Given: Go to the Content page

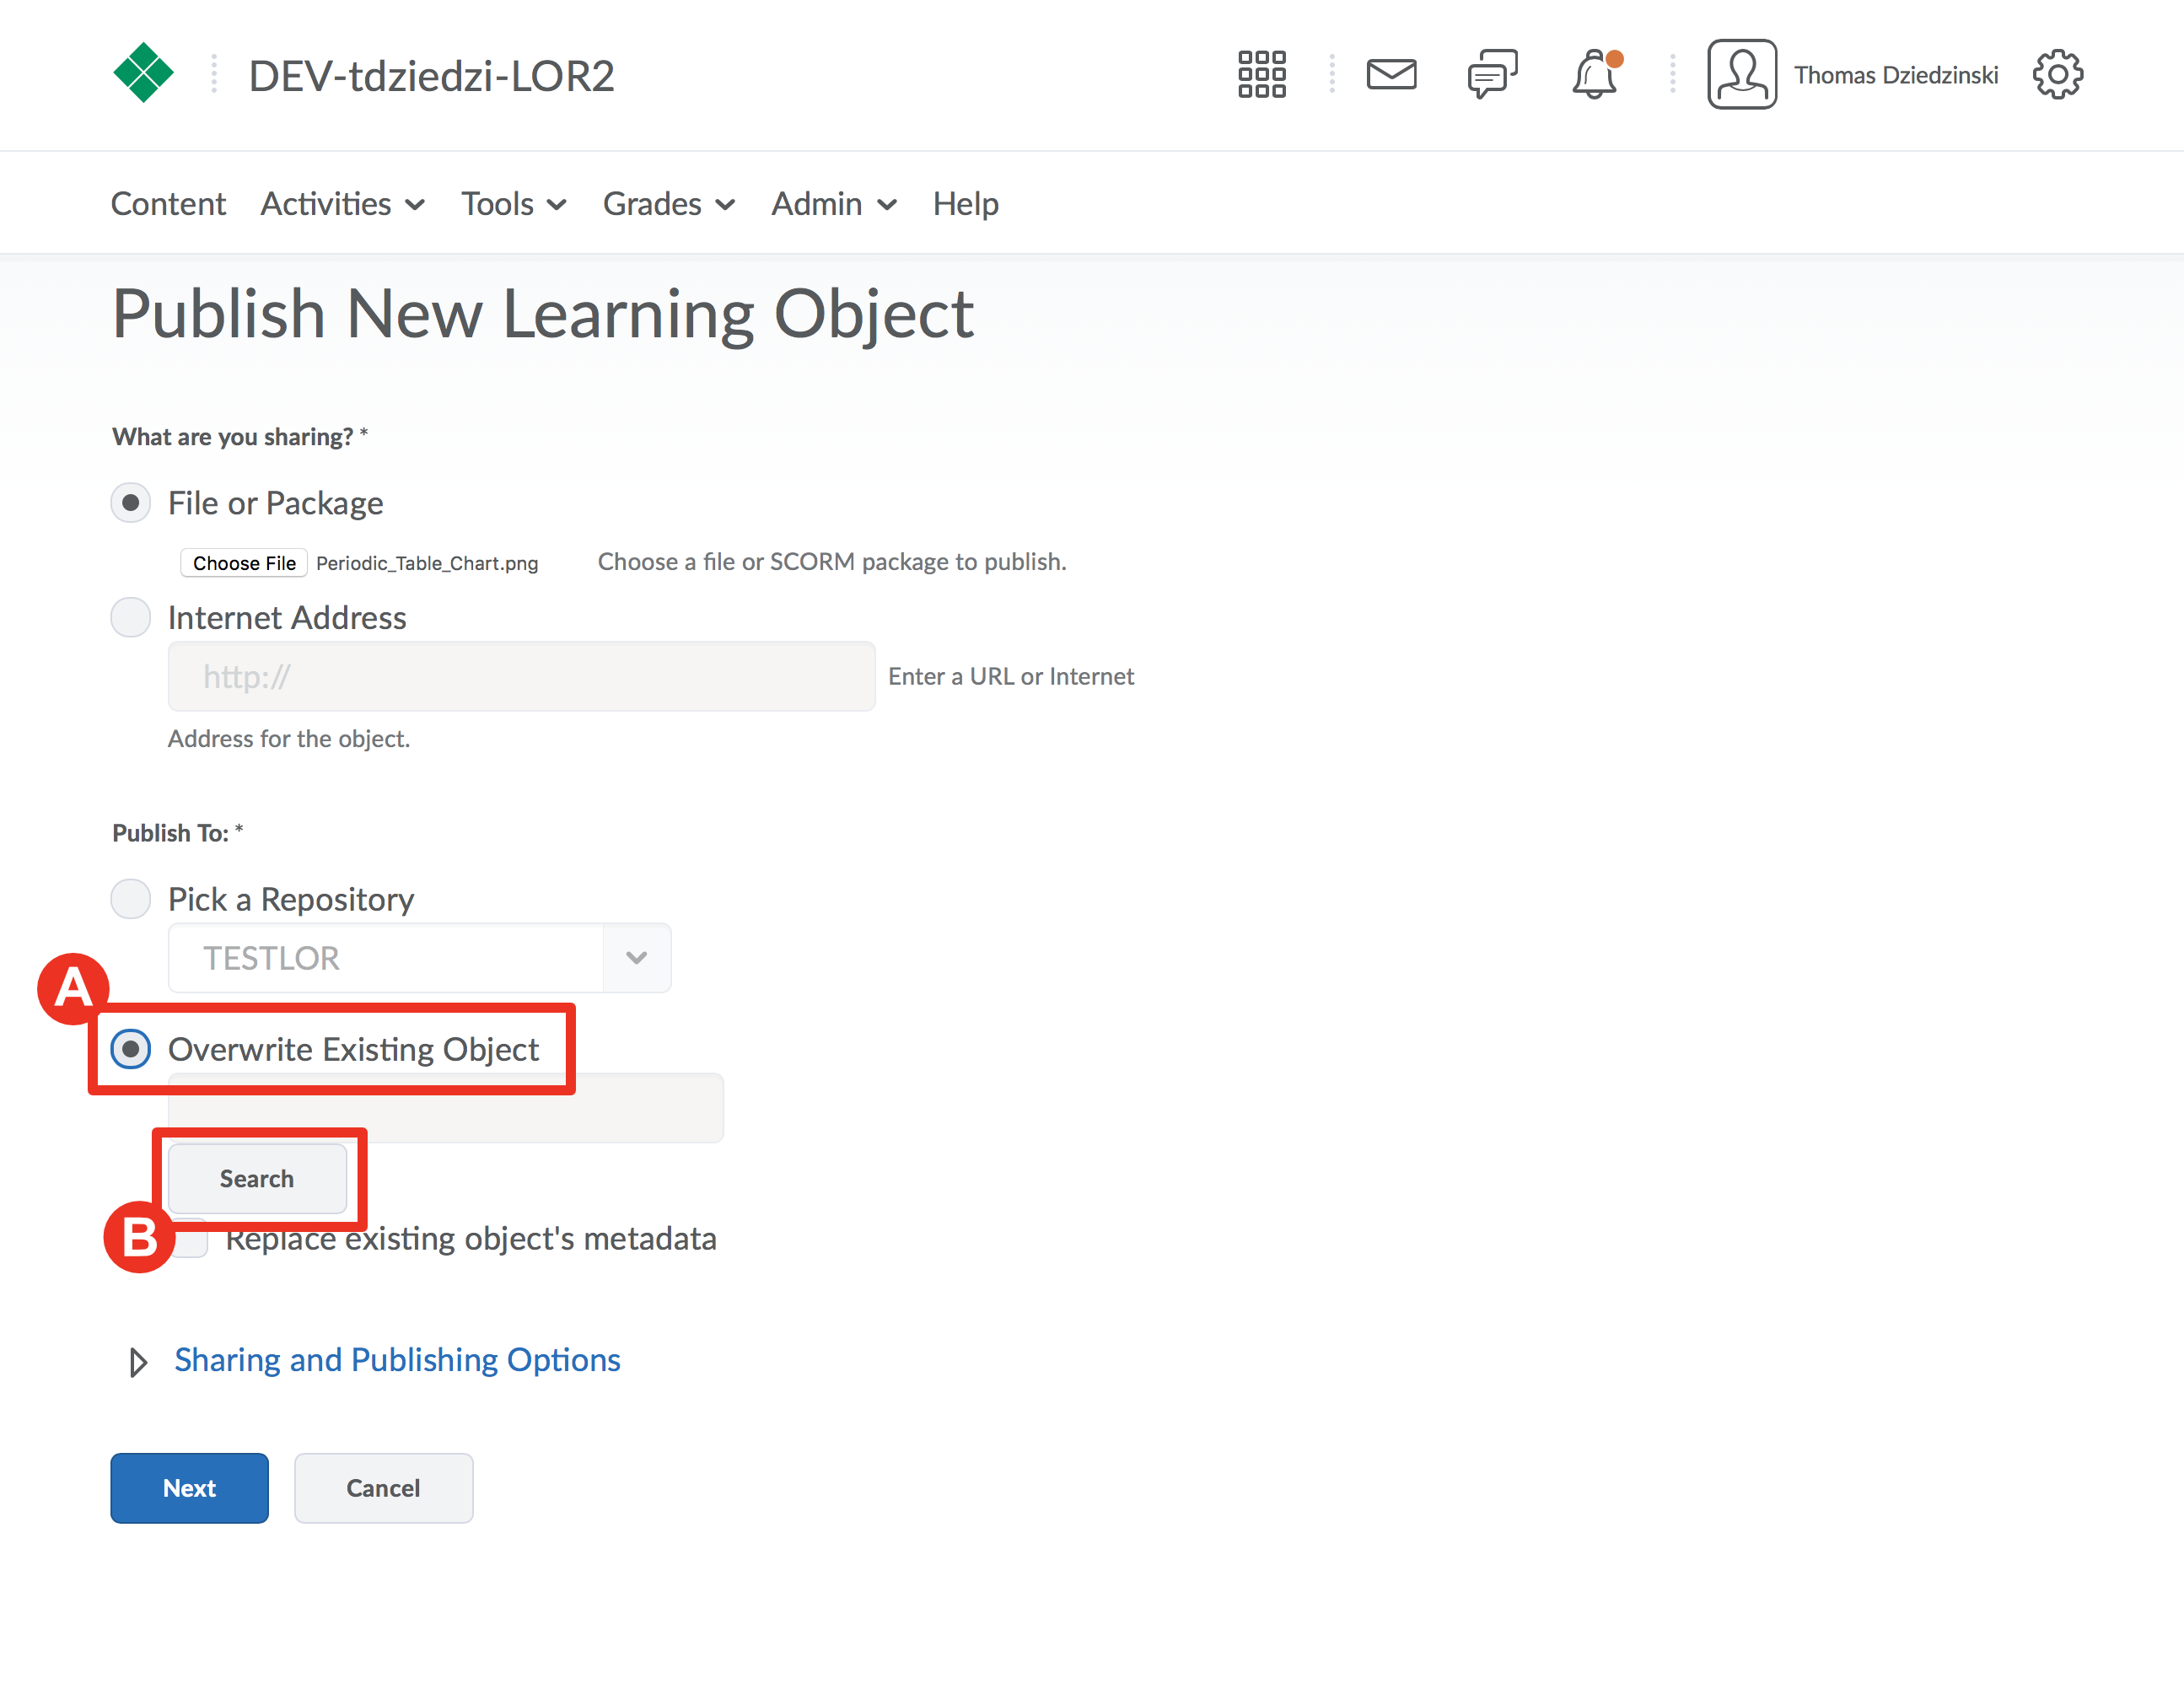Looking at the screenshot, I should [168, 203].
